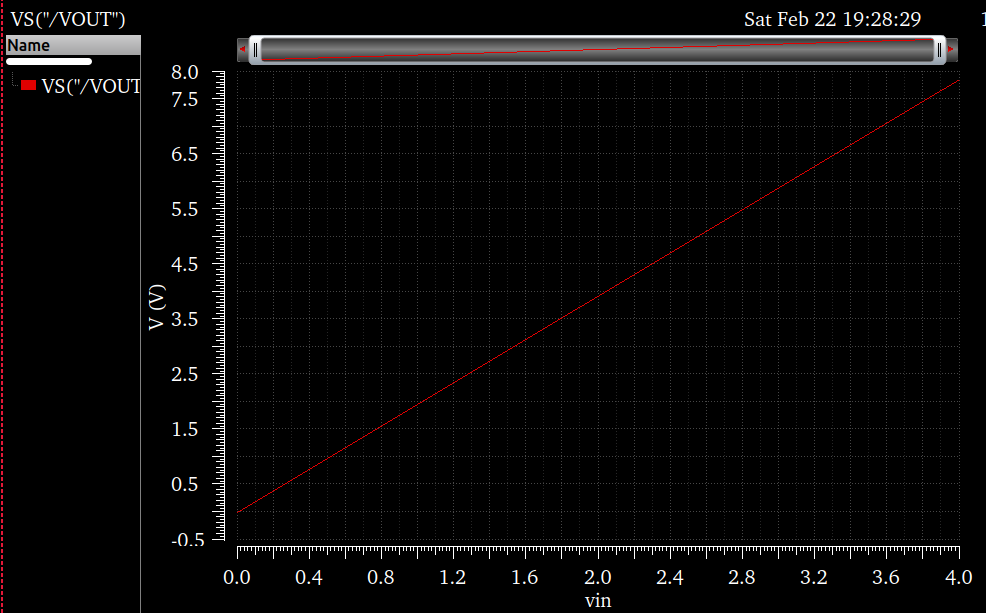Click the -0.5 y-axis tick label
Viewport: 986px width, 613px height.
[x=188, y=540]
